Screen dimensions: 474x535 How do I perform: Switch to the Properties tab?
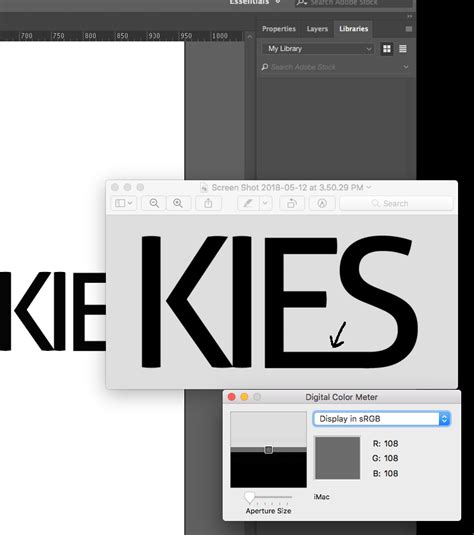coord(279,29)
